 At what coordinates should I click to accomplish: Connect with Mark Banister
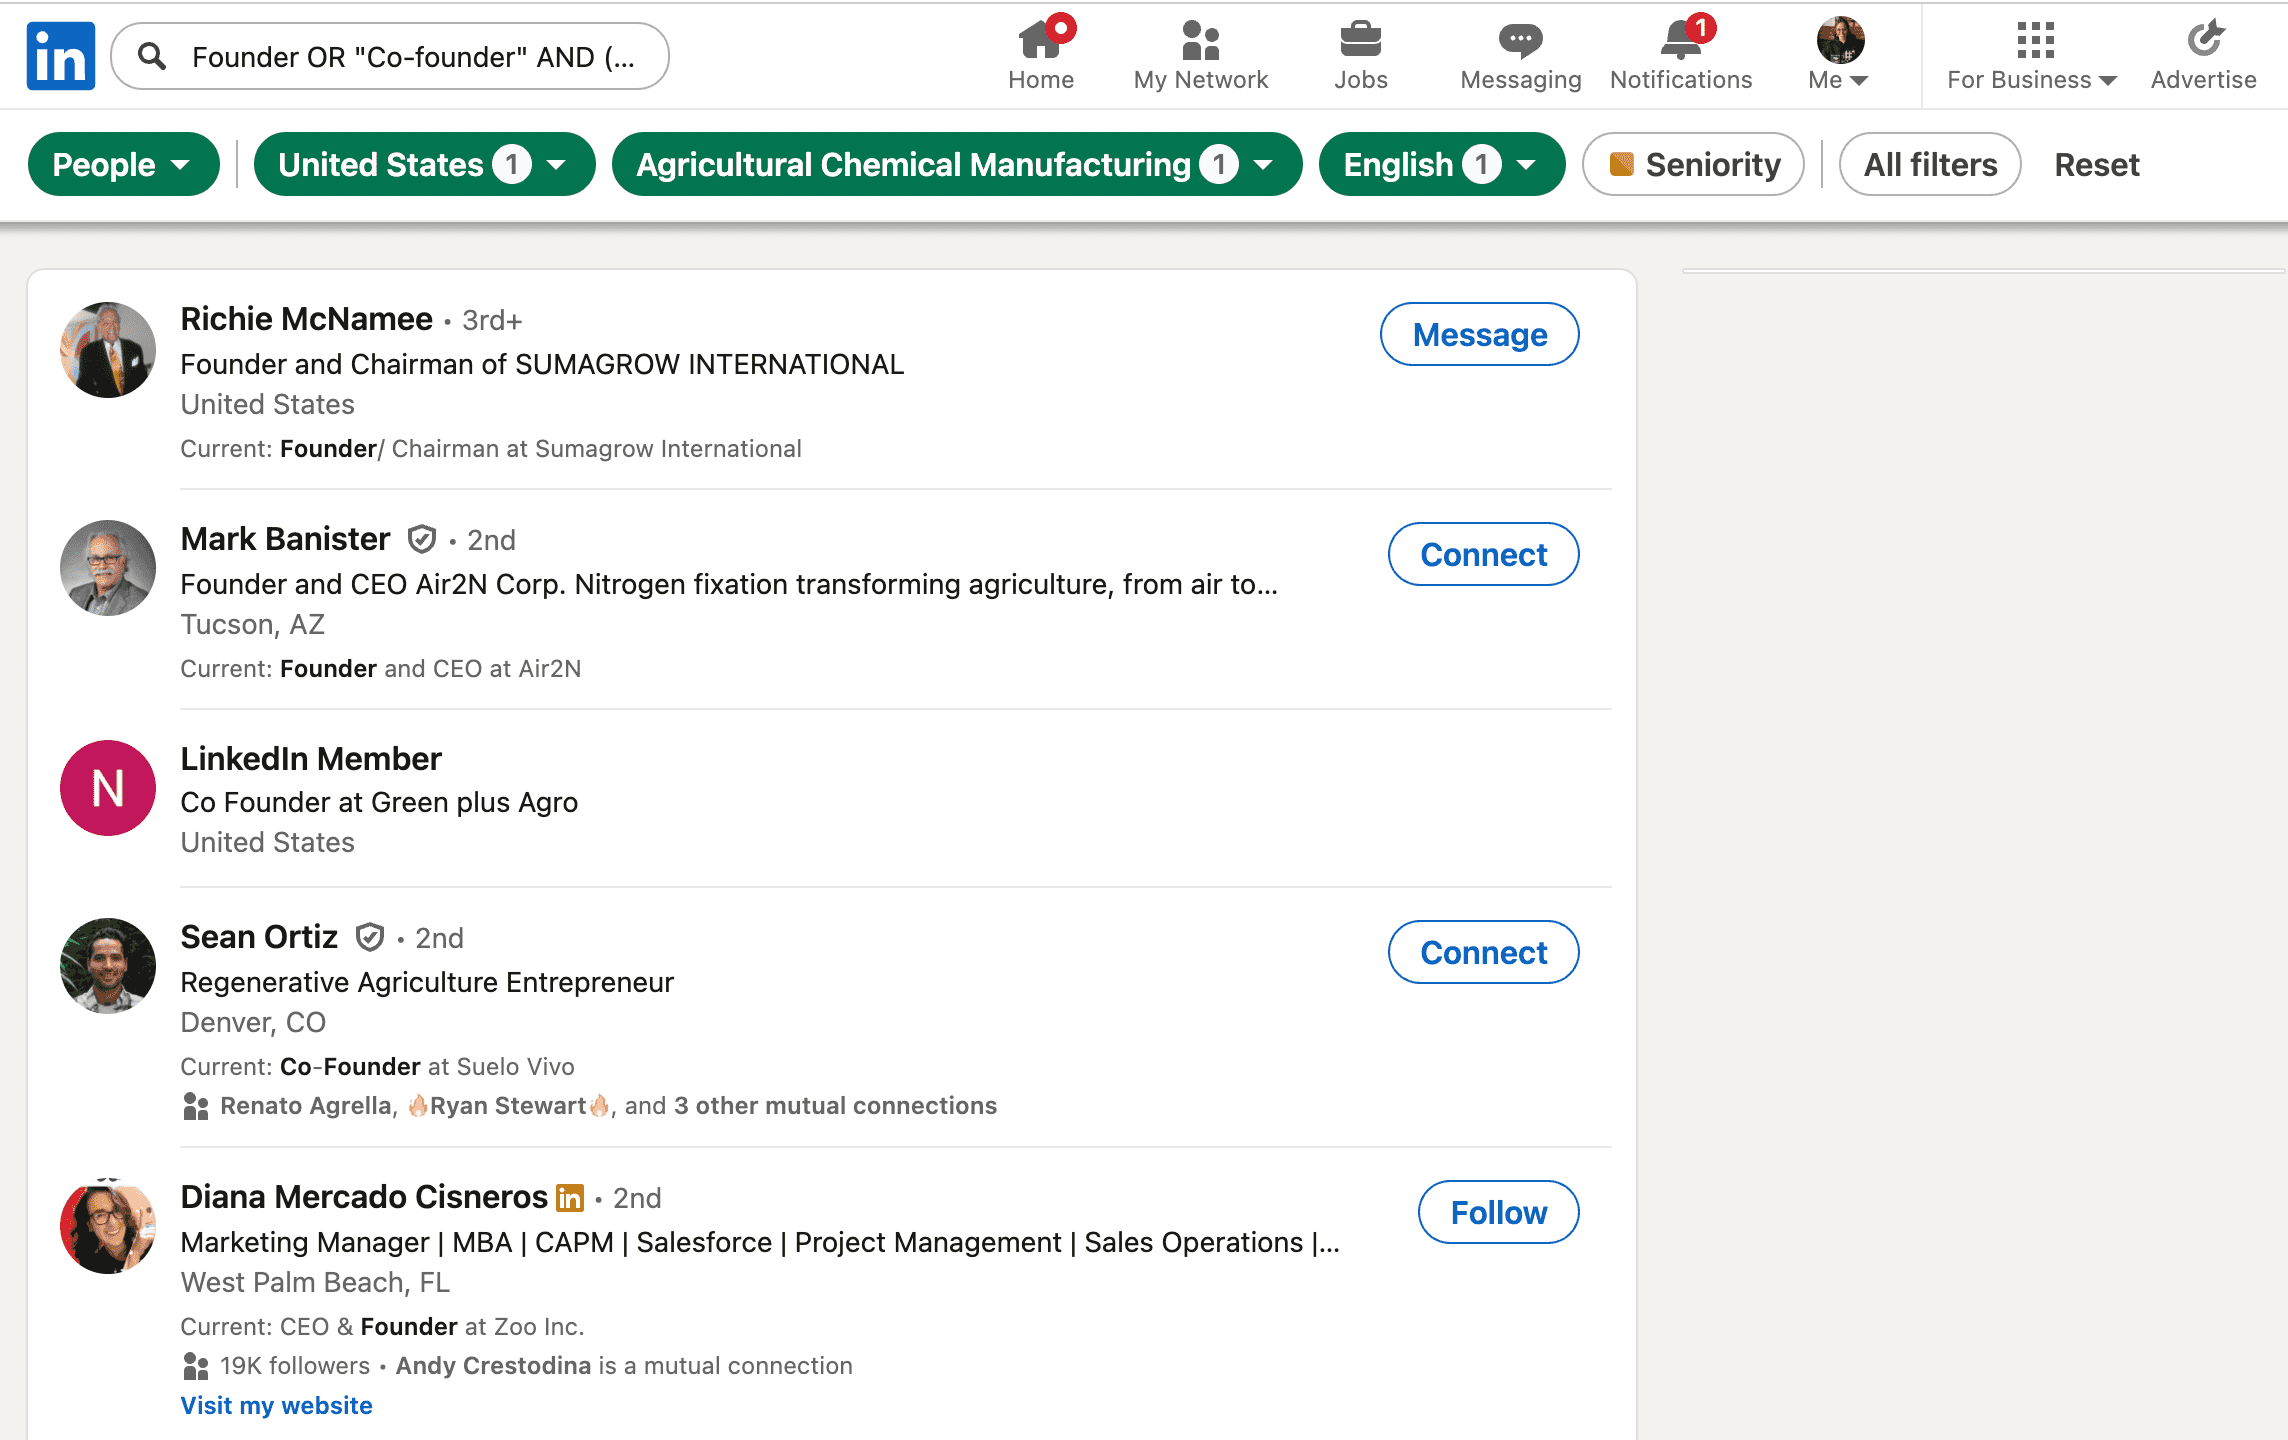[1483, 553]
